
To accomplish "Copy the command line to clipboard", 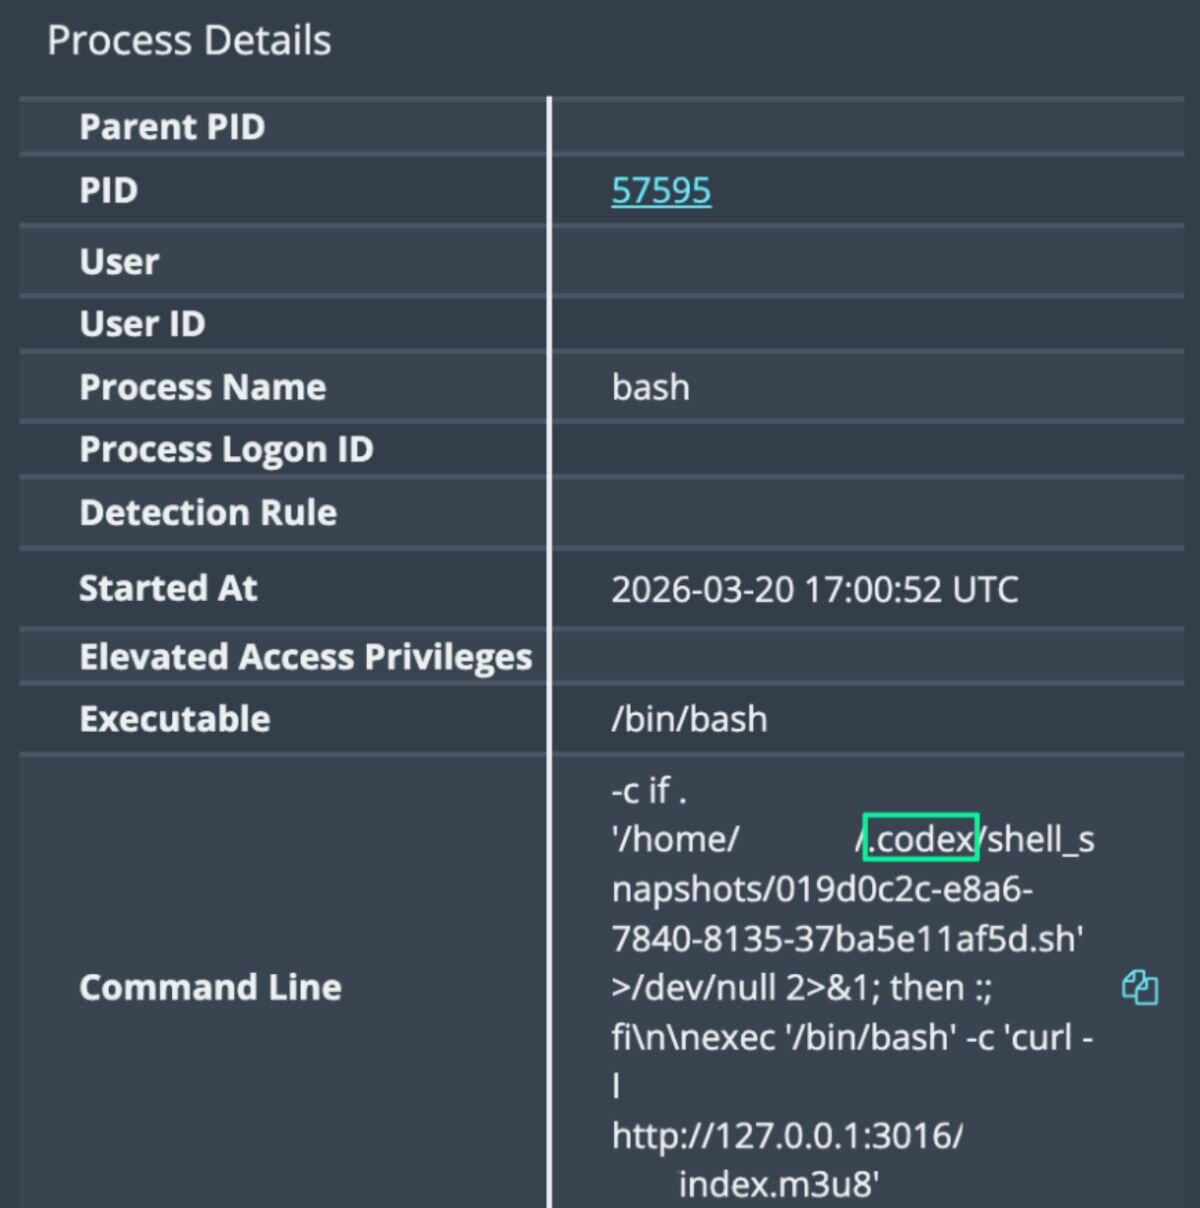I will click(x=1139, y=988).
